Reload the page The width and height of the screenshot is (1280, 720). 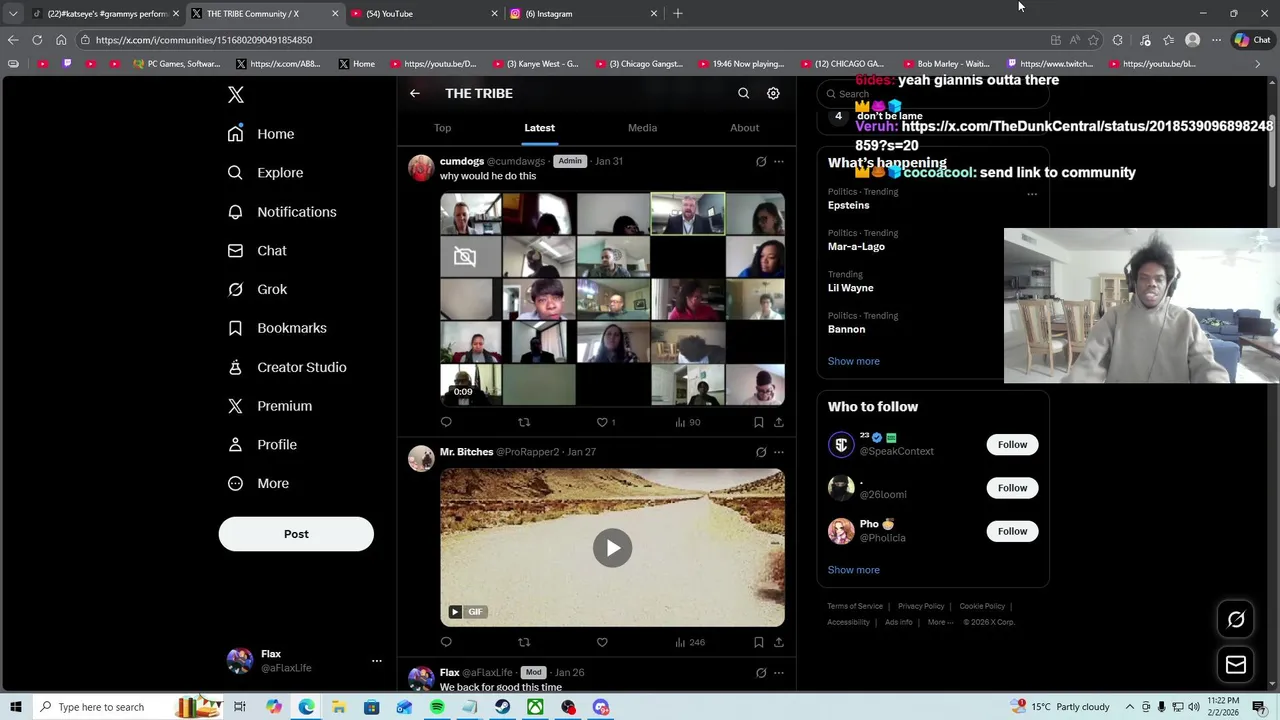coord(37,40)
